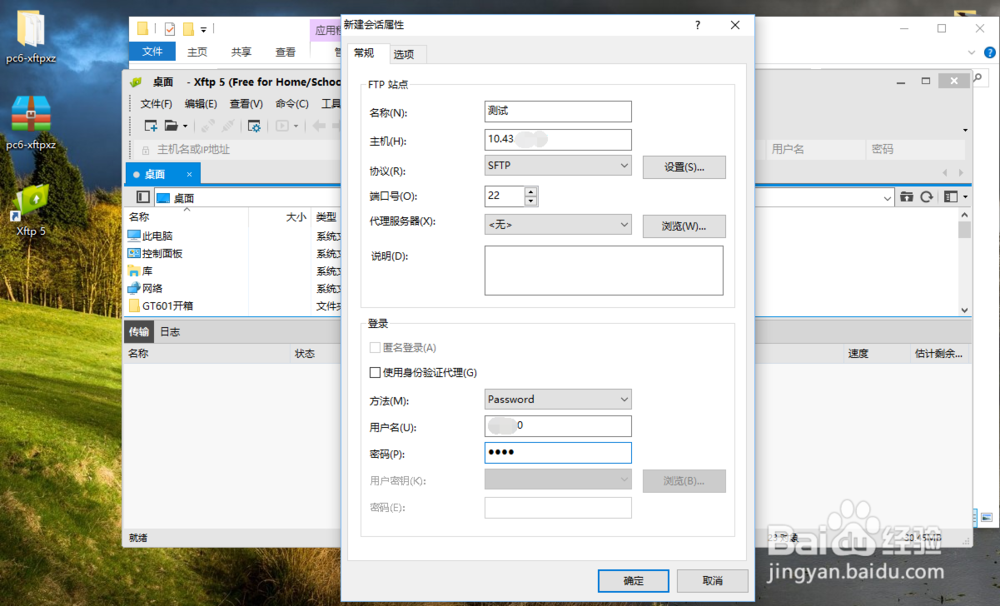Click the New Session icon in Xftp toolbar
This screenshot has width=1000, height=606.
[151, 126]
